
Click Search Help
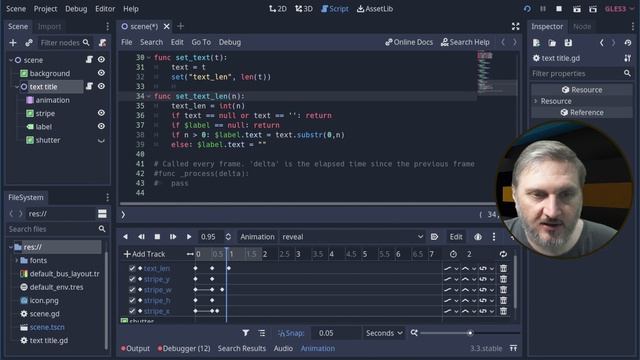(465, 42)
